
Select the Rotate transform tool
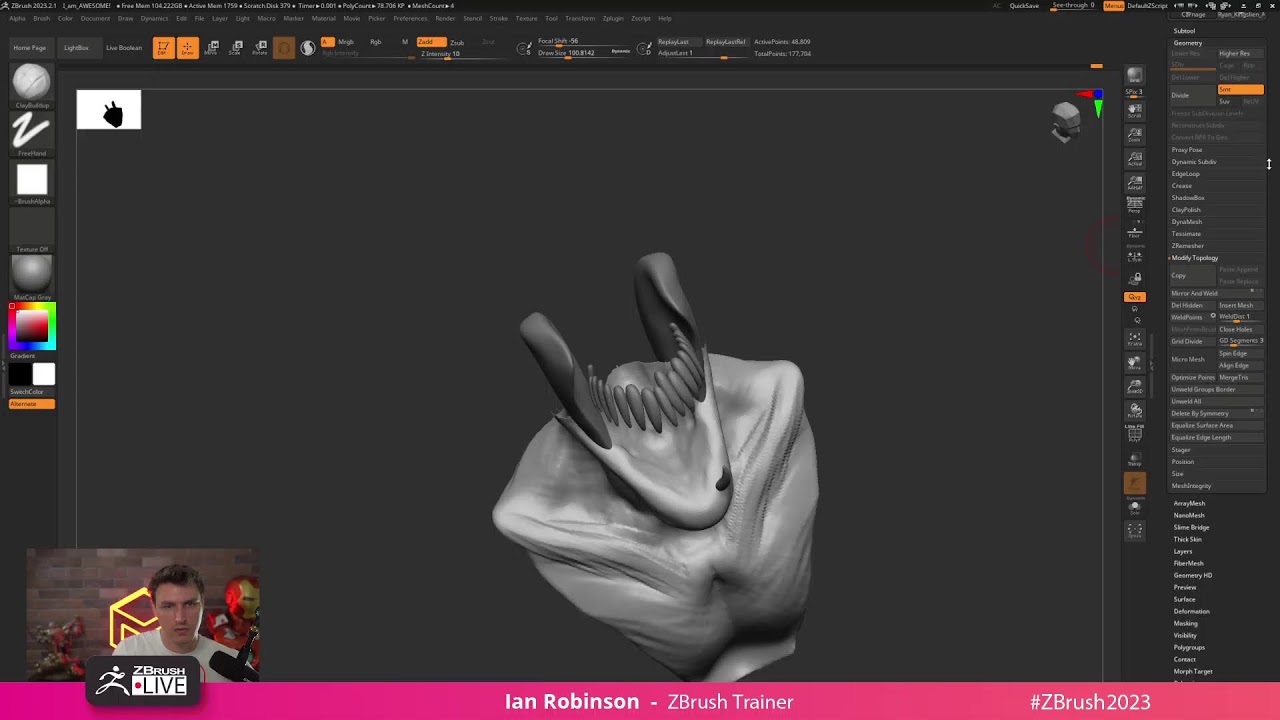click(260, 48)
